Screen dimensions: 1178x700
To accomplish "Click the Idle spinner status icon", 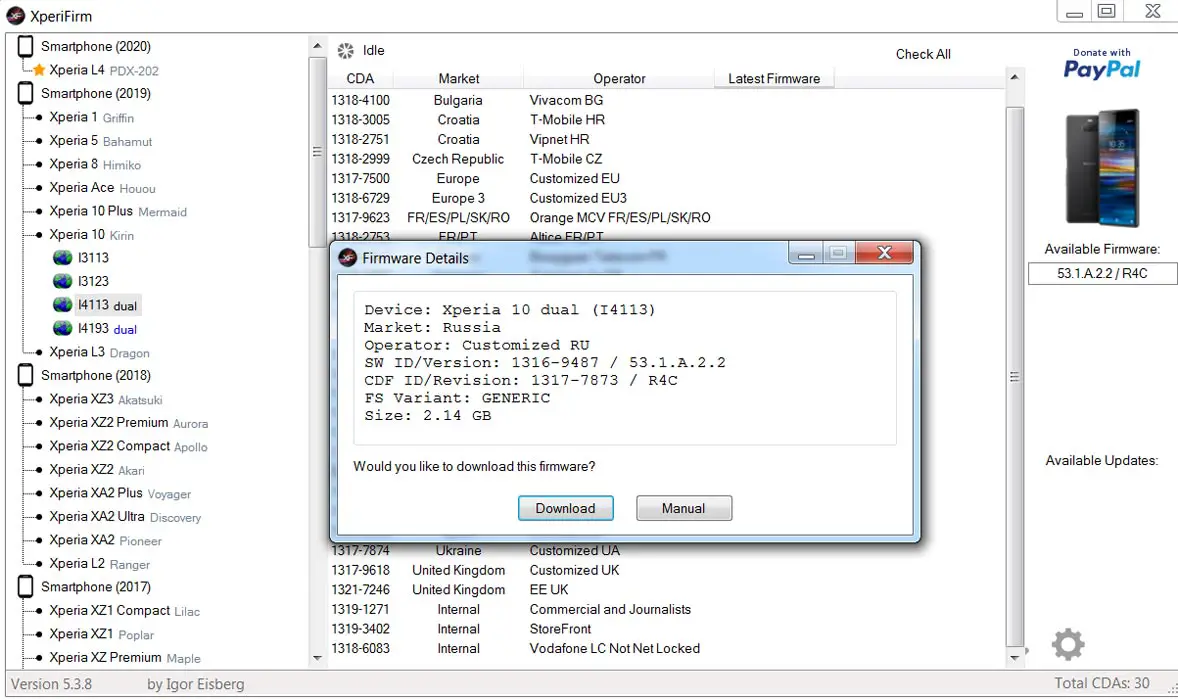I will [x=346, y=50].
